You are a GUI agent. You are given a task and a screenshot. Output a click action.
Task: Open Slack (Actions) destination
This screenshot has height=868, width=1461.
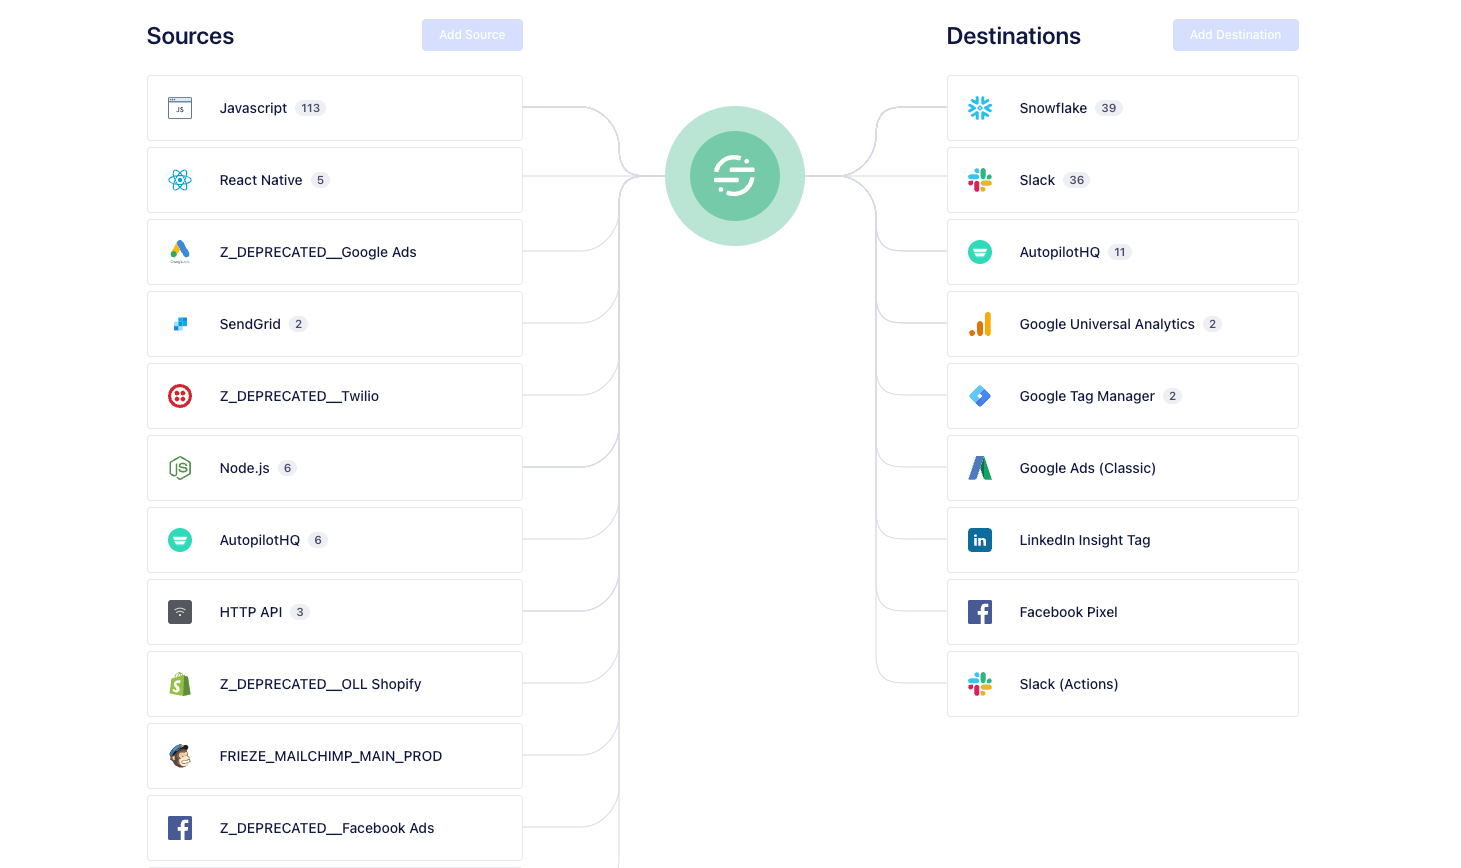[1123, 684]
